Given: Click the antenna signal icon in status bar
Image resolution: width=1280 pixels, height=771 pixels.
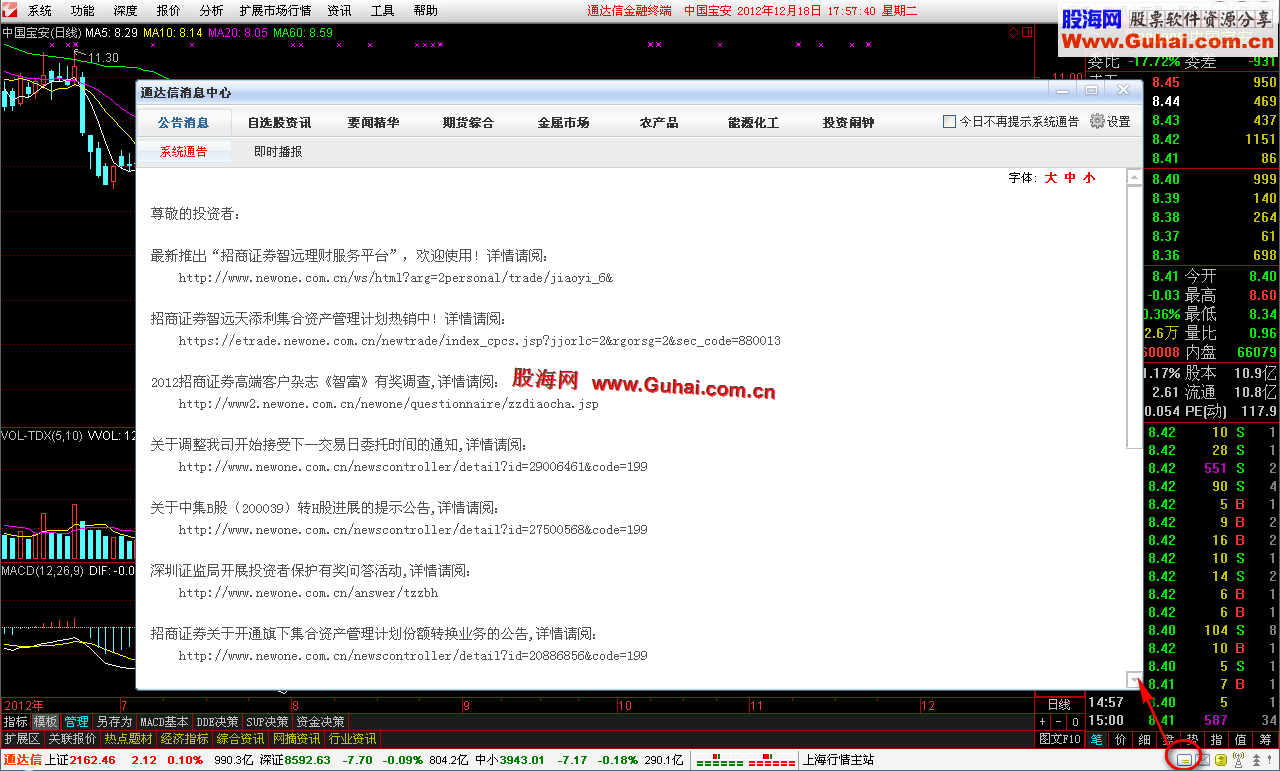Looking at the screenshot, I should coord(1239,760).
